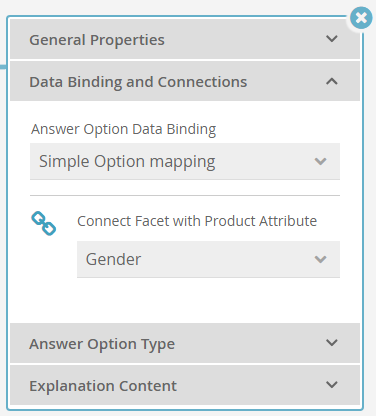This screenshot has width=376, height=416.
Task: Click the Gender selected value text
Action: point(113,259)
